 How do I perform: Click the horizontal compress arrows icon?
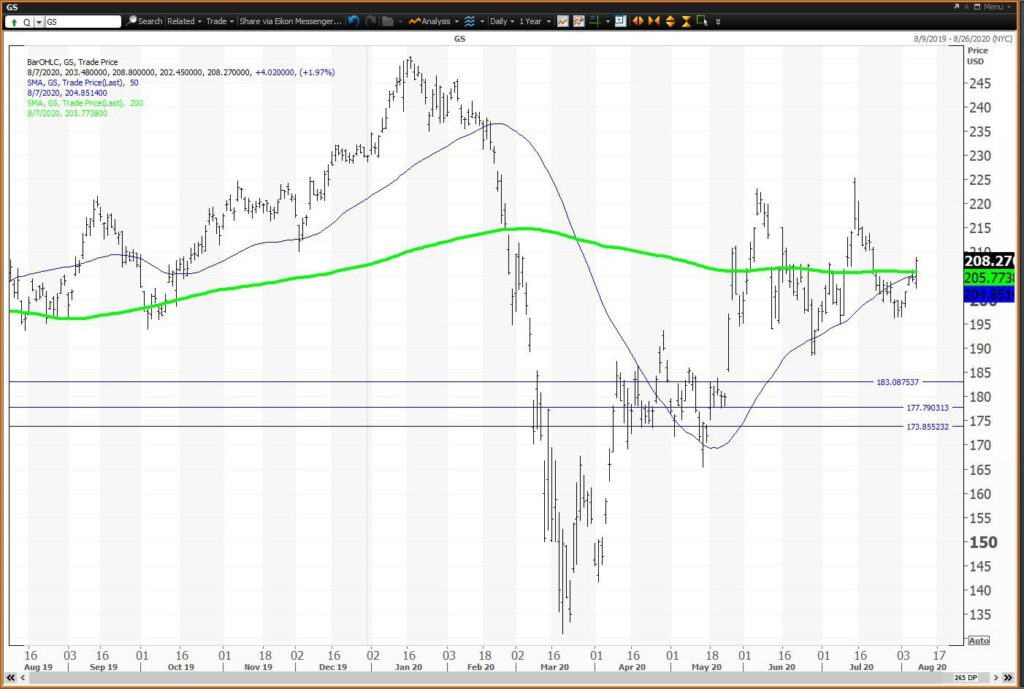click(654, 21)
